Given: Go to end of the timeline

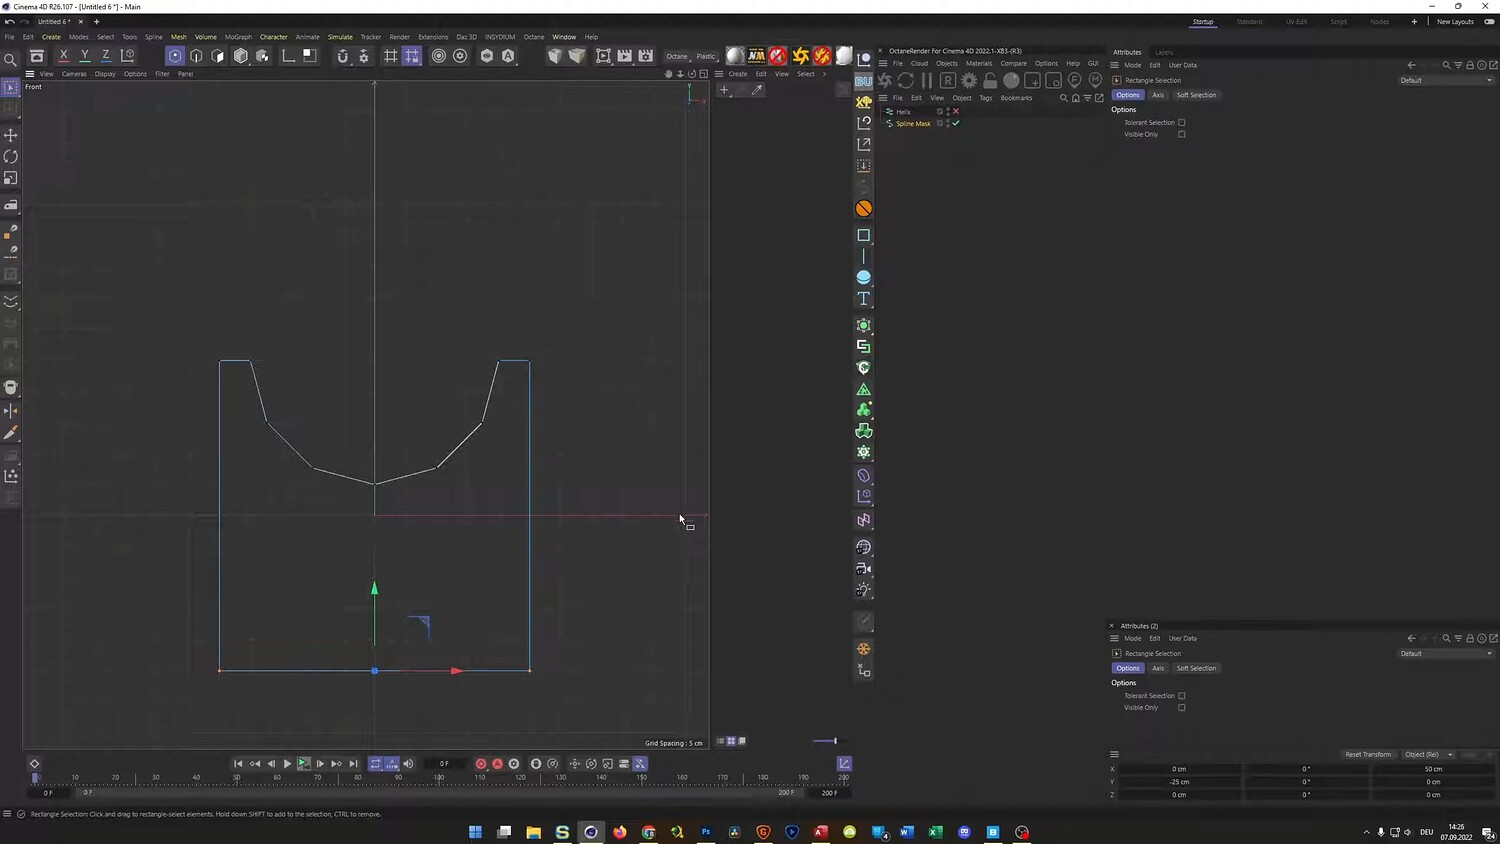Looking at the screenshot, I should [x=353, y=764].
